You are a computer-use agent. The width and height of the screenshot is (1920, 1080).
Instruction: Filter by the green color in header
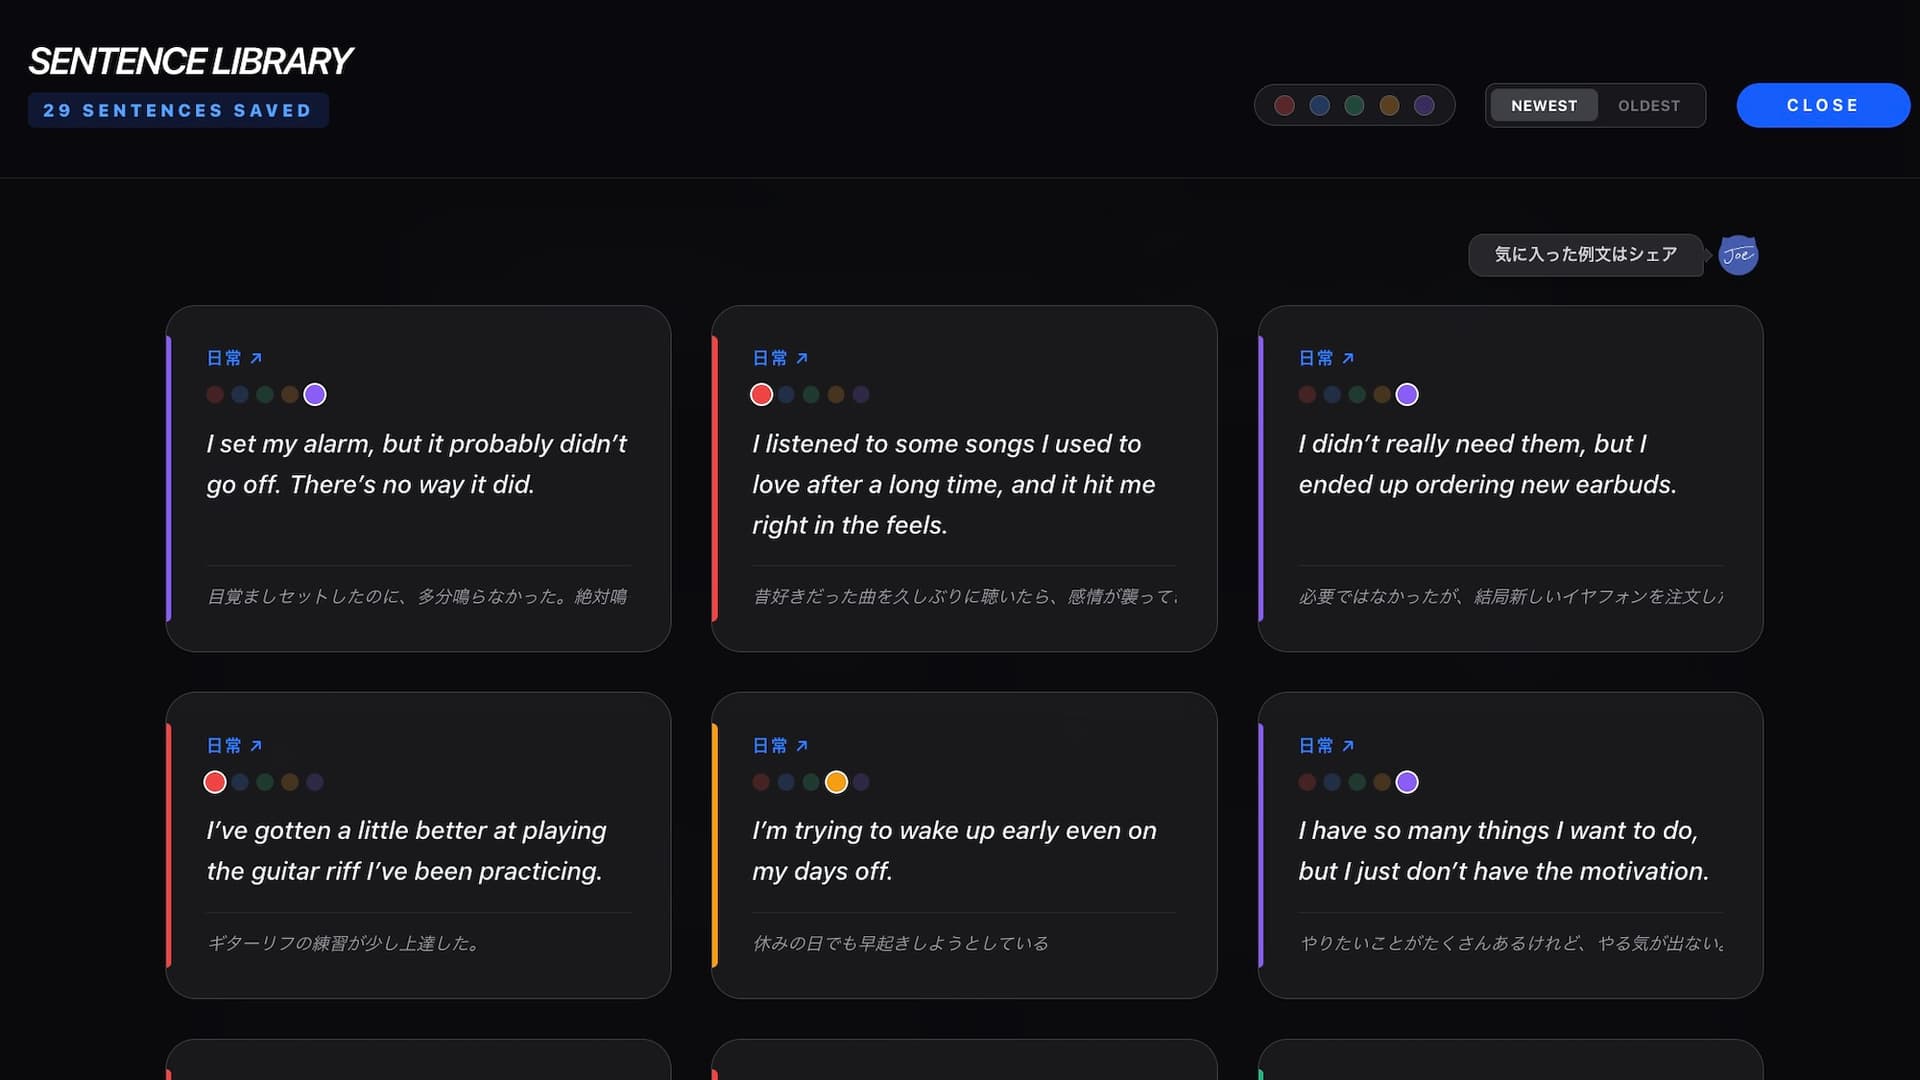(1354, 105)
